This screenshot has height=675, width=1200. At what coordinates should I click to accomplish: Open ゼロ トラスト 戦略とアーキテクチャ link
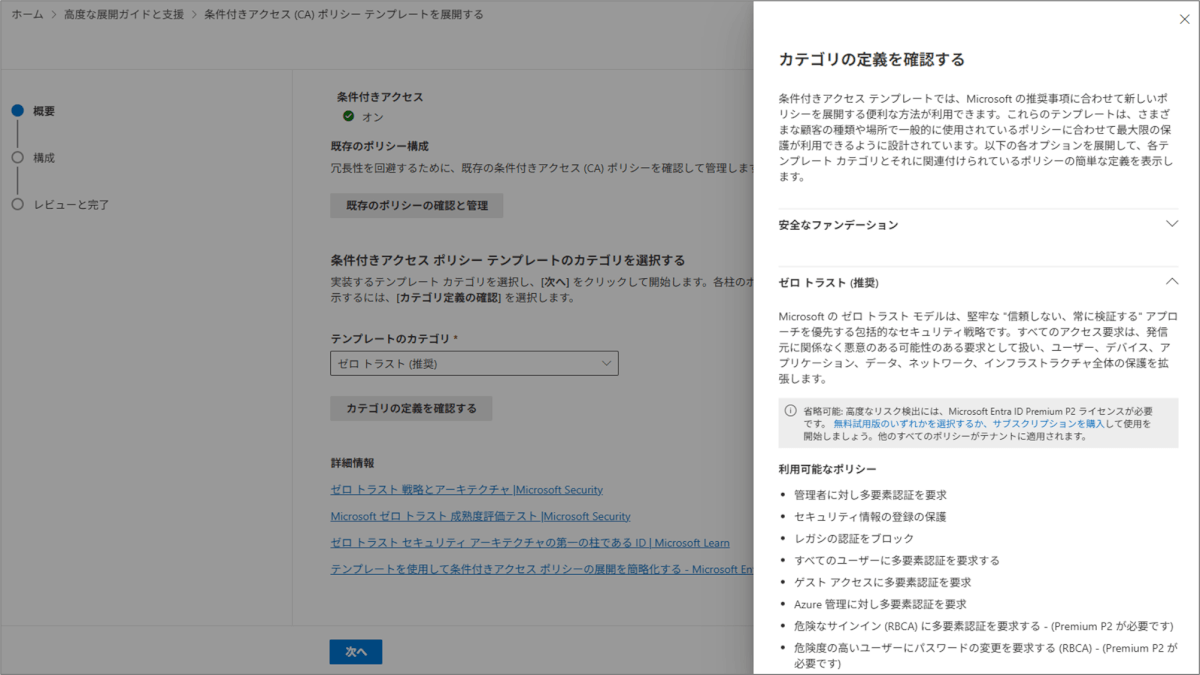coord(466,490)
